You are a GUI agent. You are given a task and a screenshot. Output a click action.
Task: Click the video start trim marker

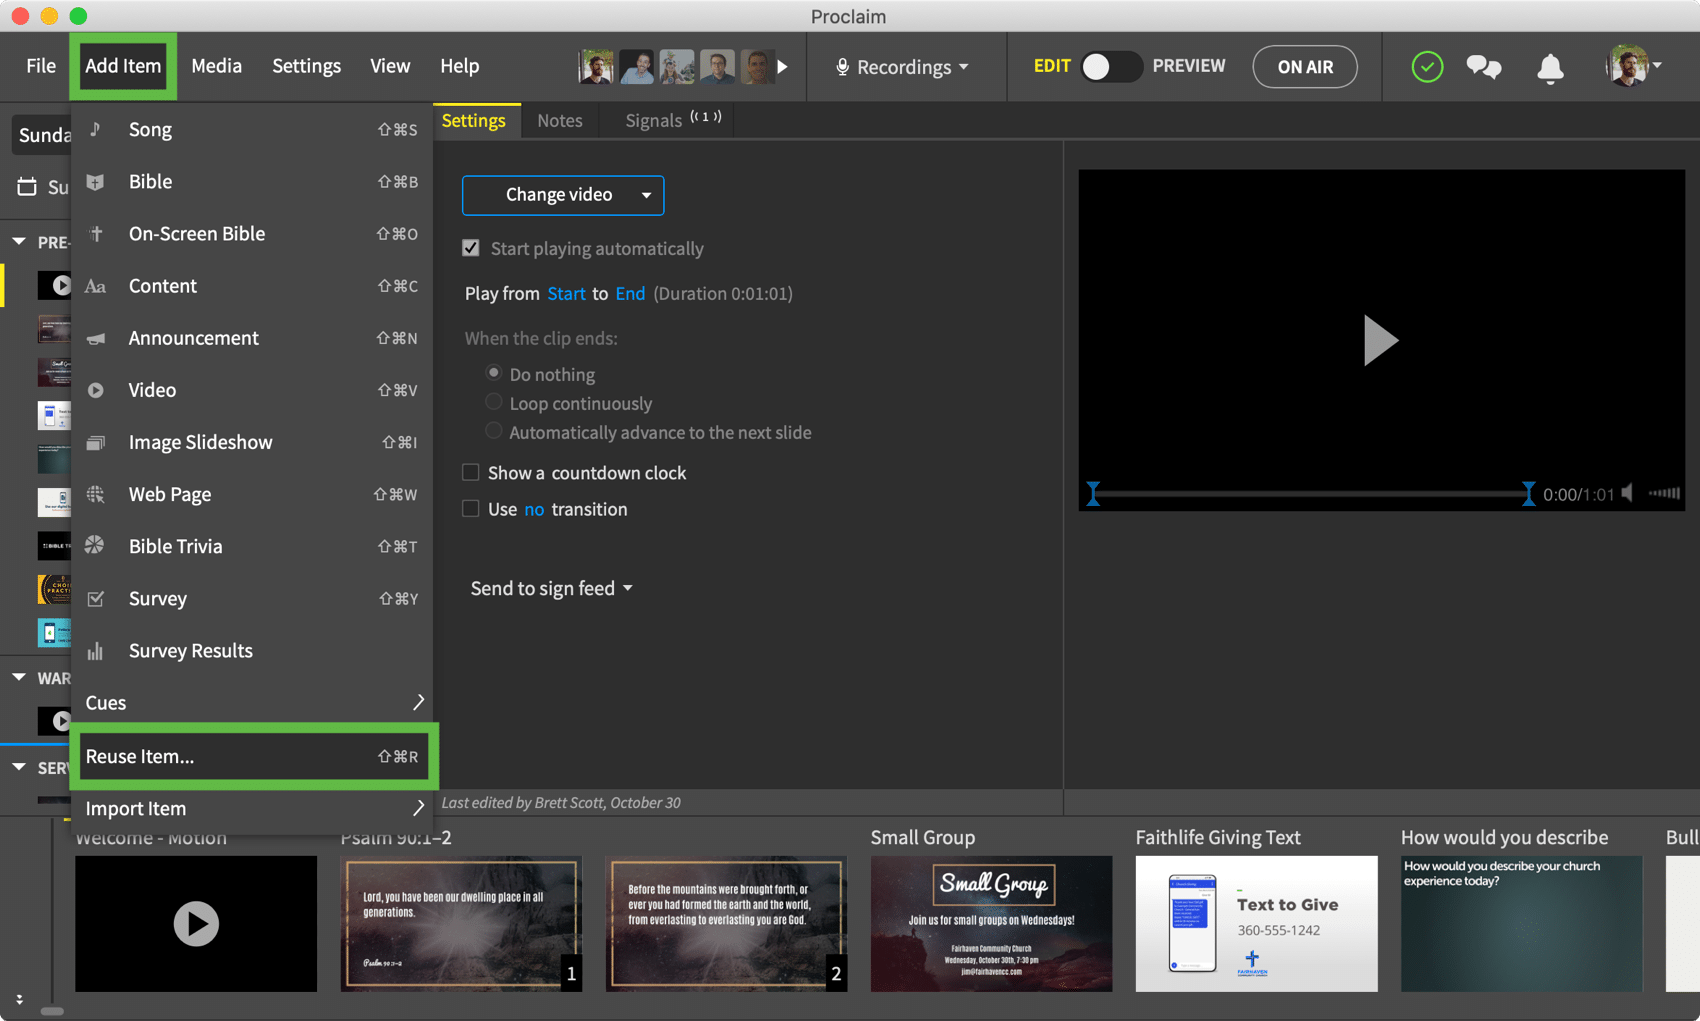point(1093,493)
